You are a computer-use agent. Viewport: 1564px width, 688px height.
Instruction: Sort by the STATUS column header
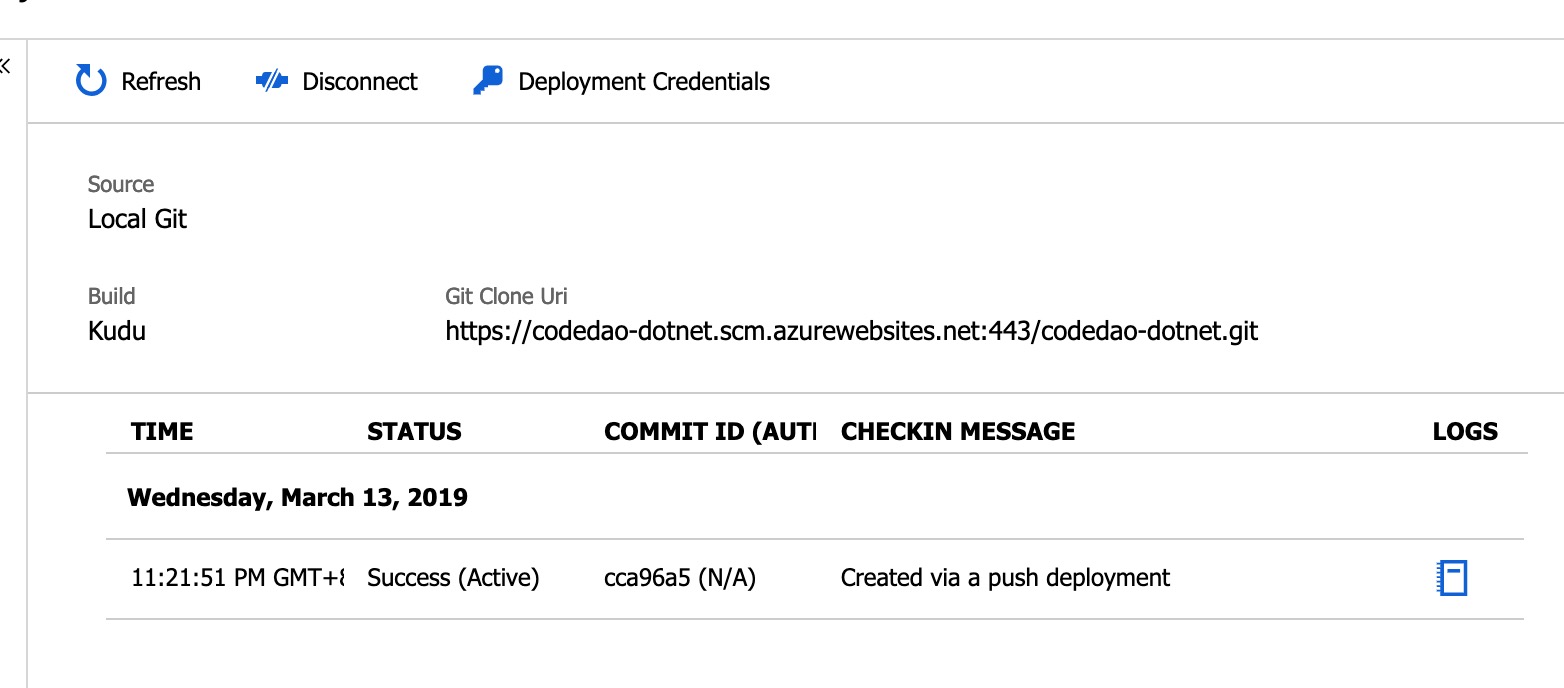click(414, 432)
